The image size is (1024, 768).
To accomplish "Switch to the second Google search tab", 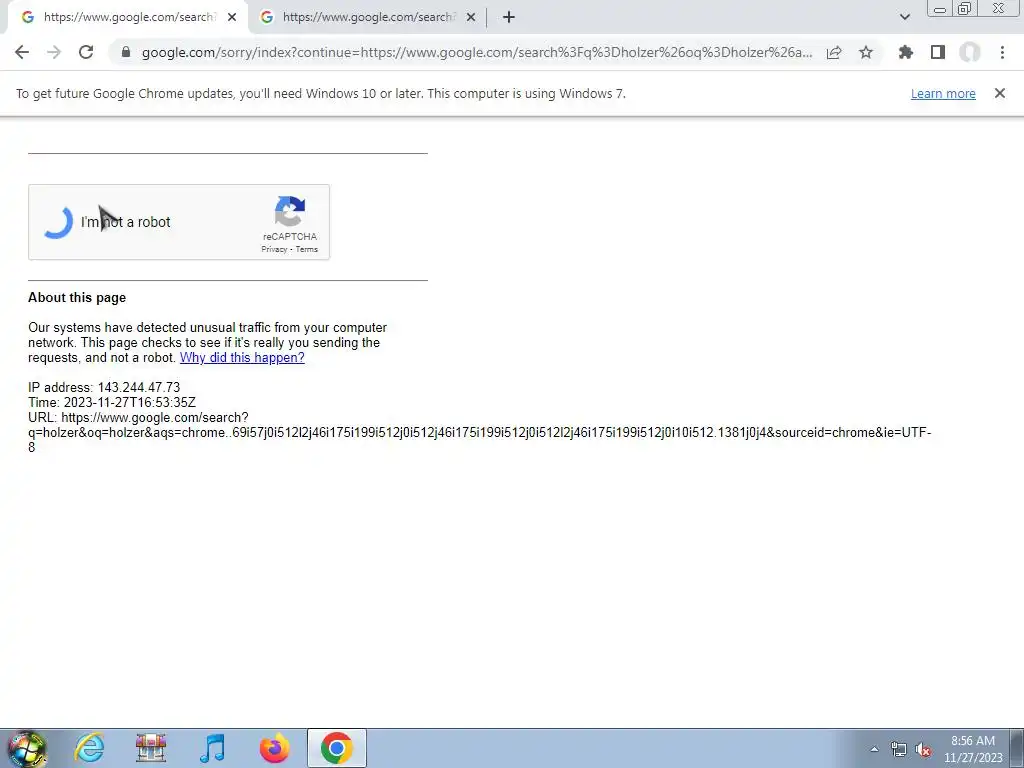I will coord(368,17).
